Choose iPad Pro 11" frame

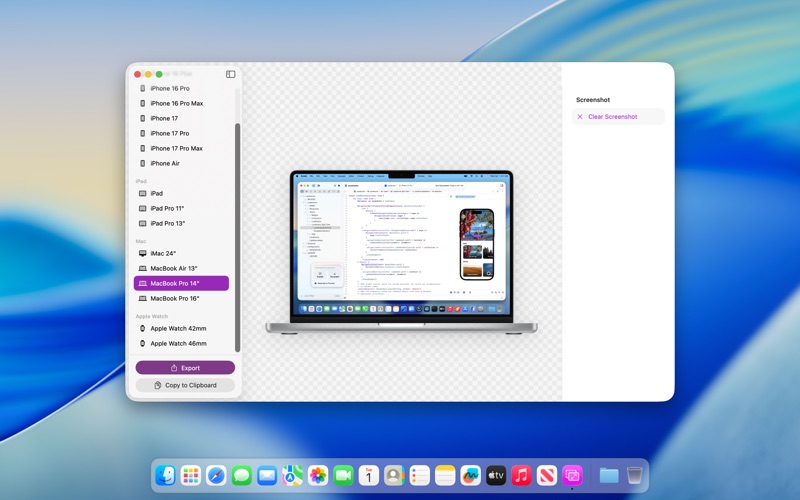tap(181, 208)
